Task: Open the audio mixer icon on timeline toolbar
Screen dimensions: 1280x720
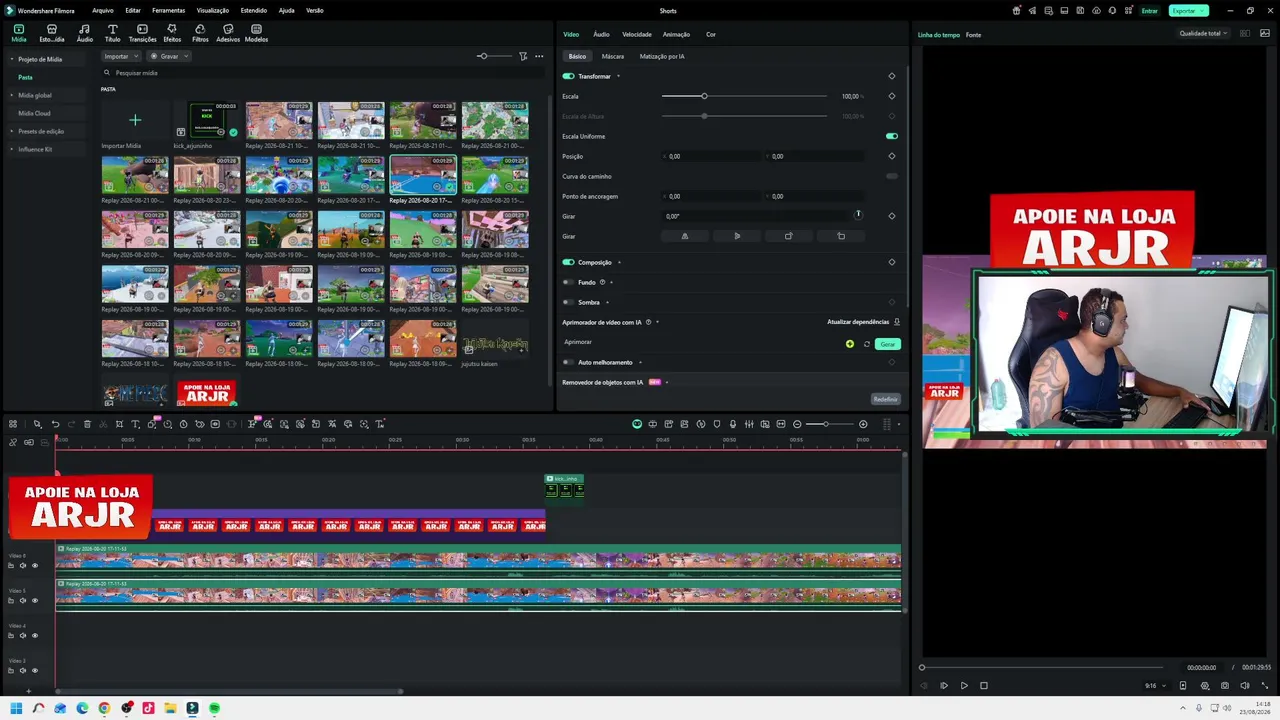Action: coord(749,424)
